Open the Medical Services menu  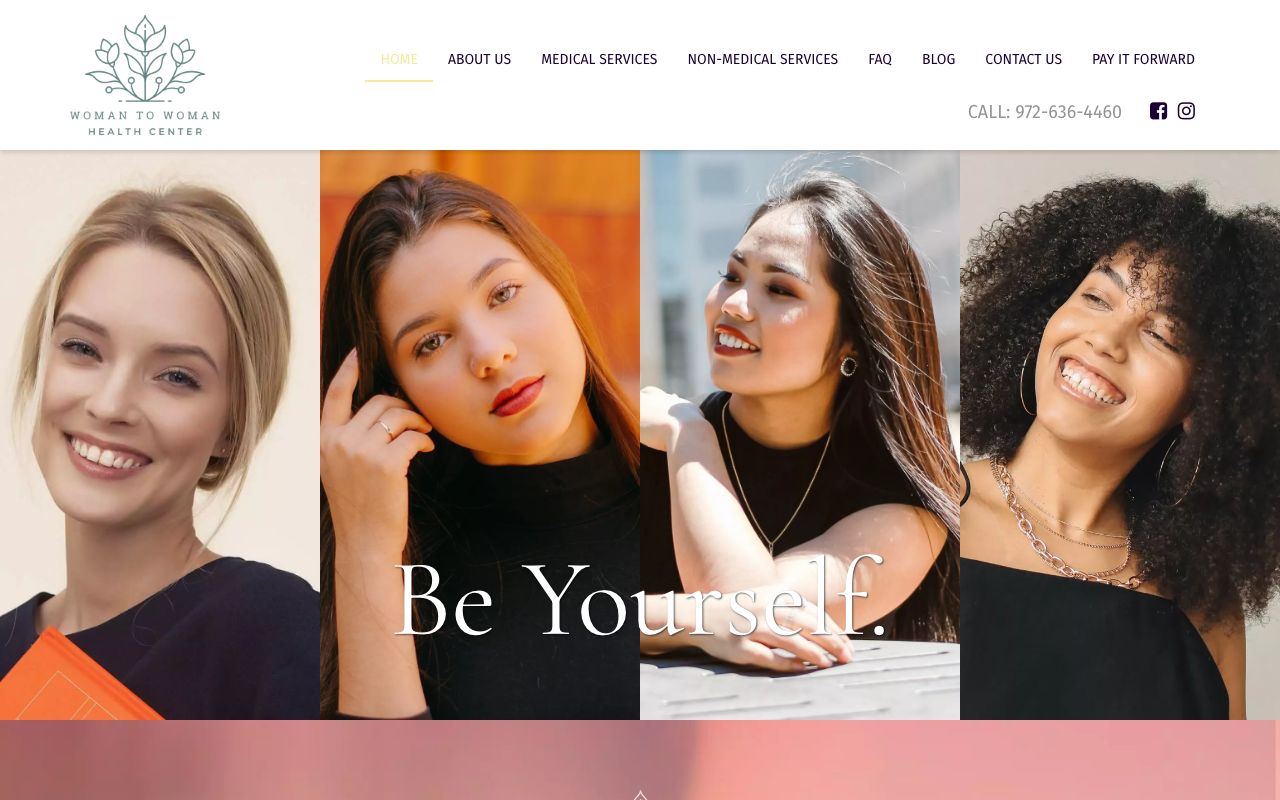599,59
